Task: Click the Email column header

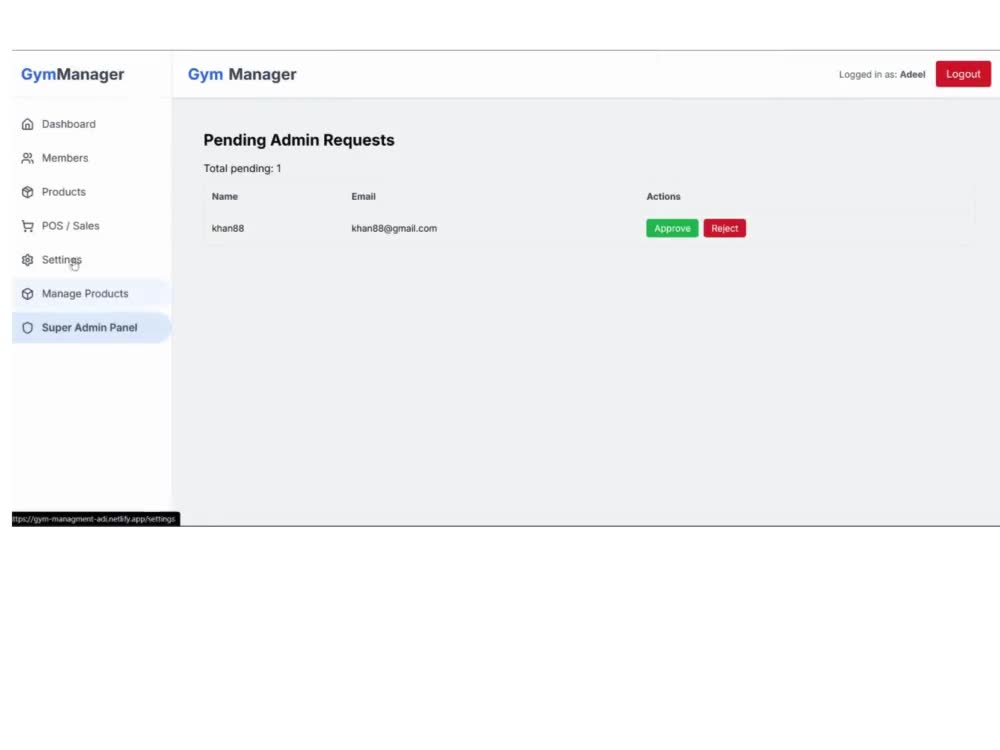Action: pyautogui.click(x=364, y=196)
